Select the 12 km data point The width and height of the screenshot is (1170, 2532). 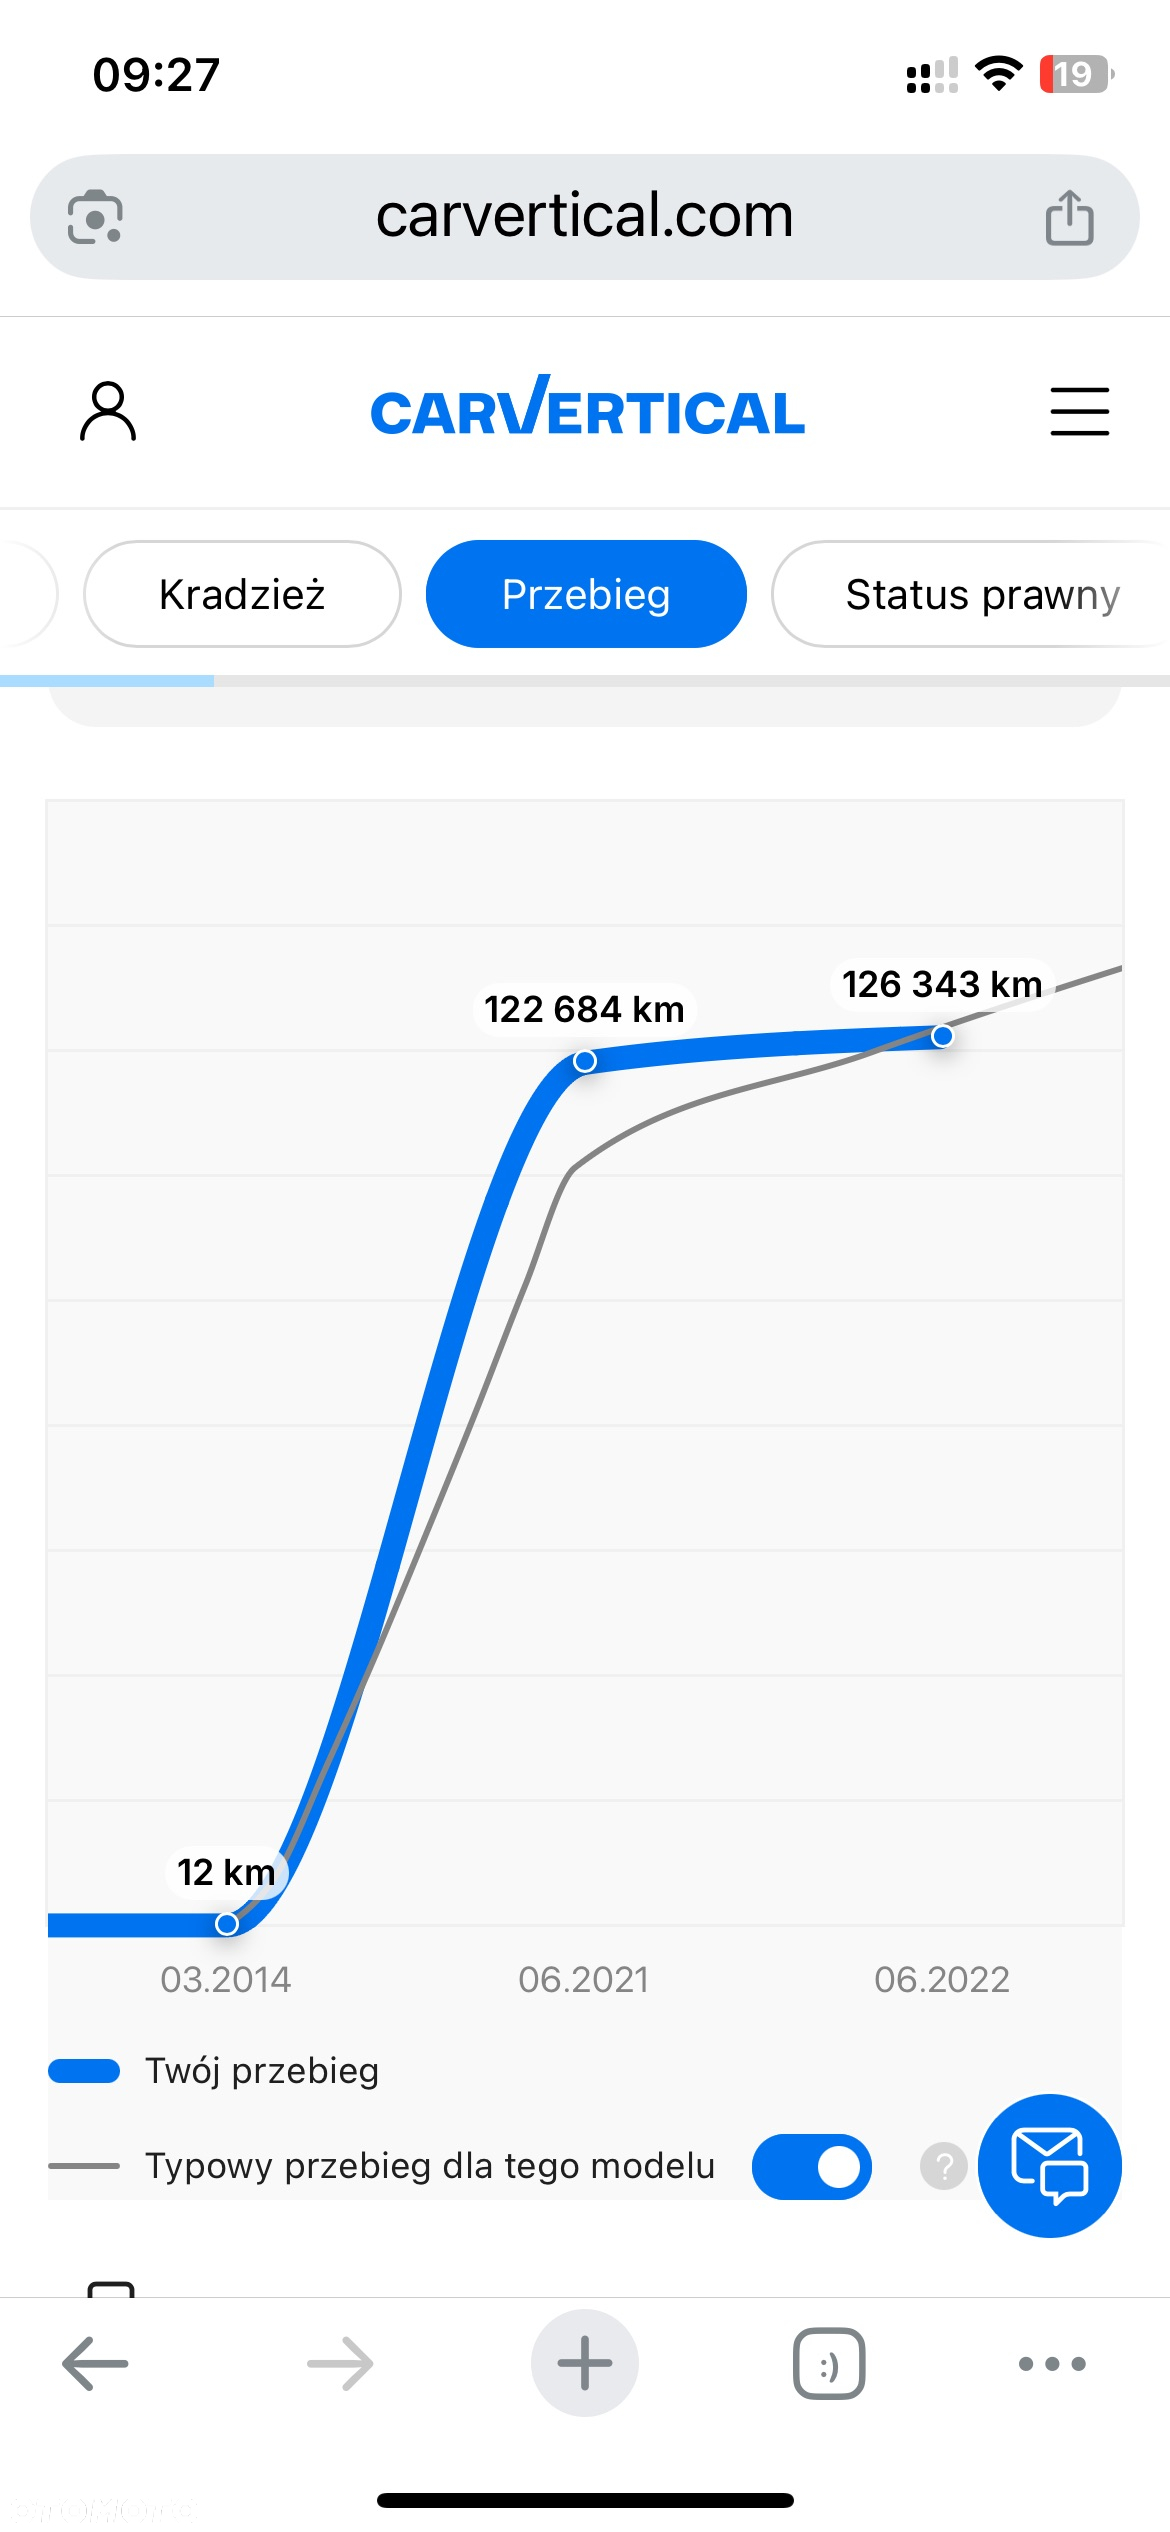[227, 1924]
